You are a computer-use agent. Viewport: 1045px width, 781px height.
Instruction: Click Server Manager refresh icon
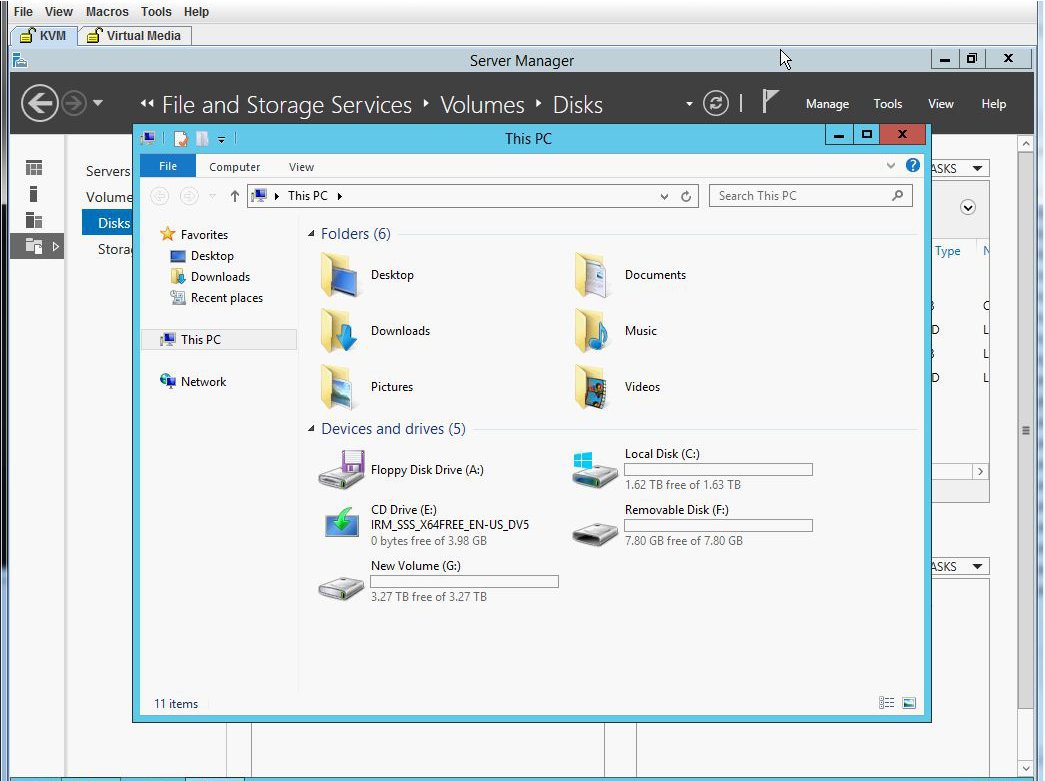point(716,103)
